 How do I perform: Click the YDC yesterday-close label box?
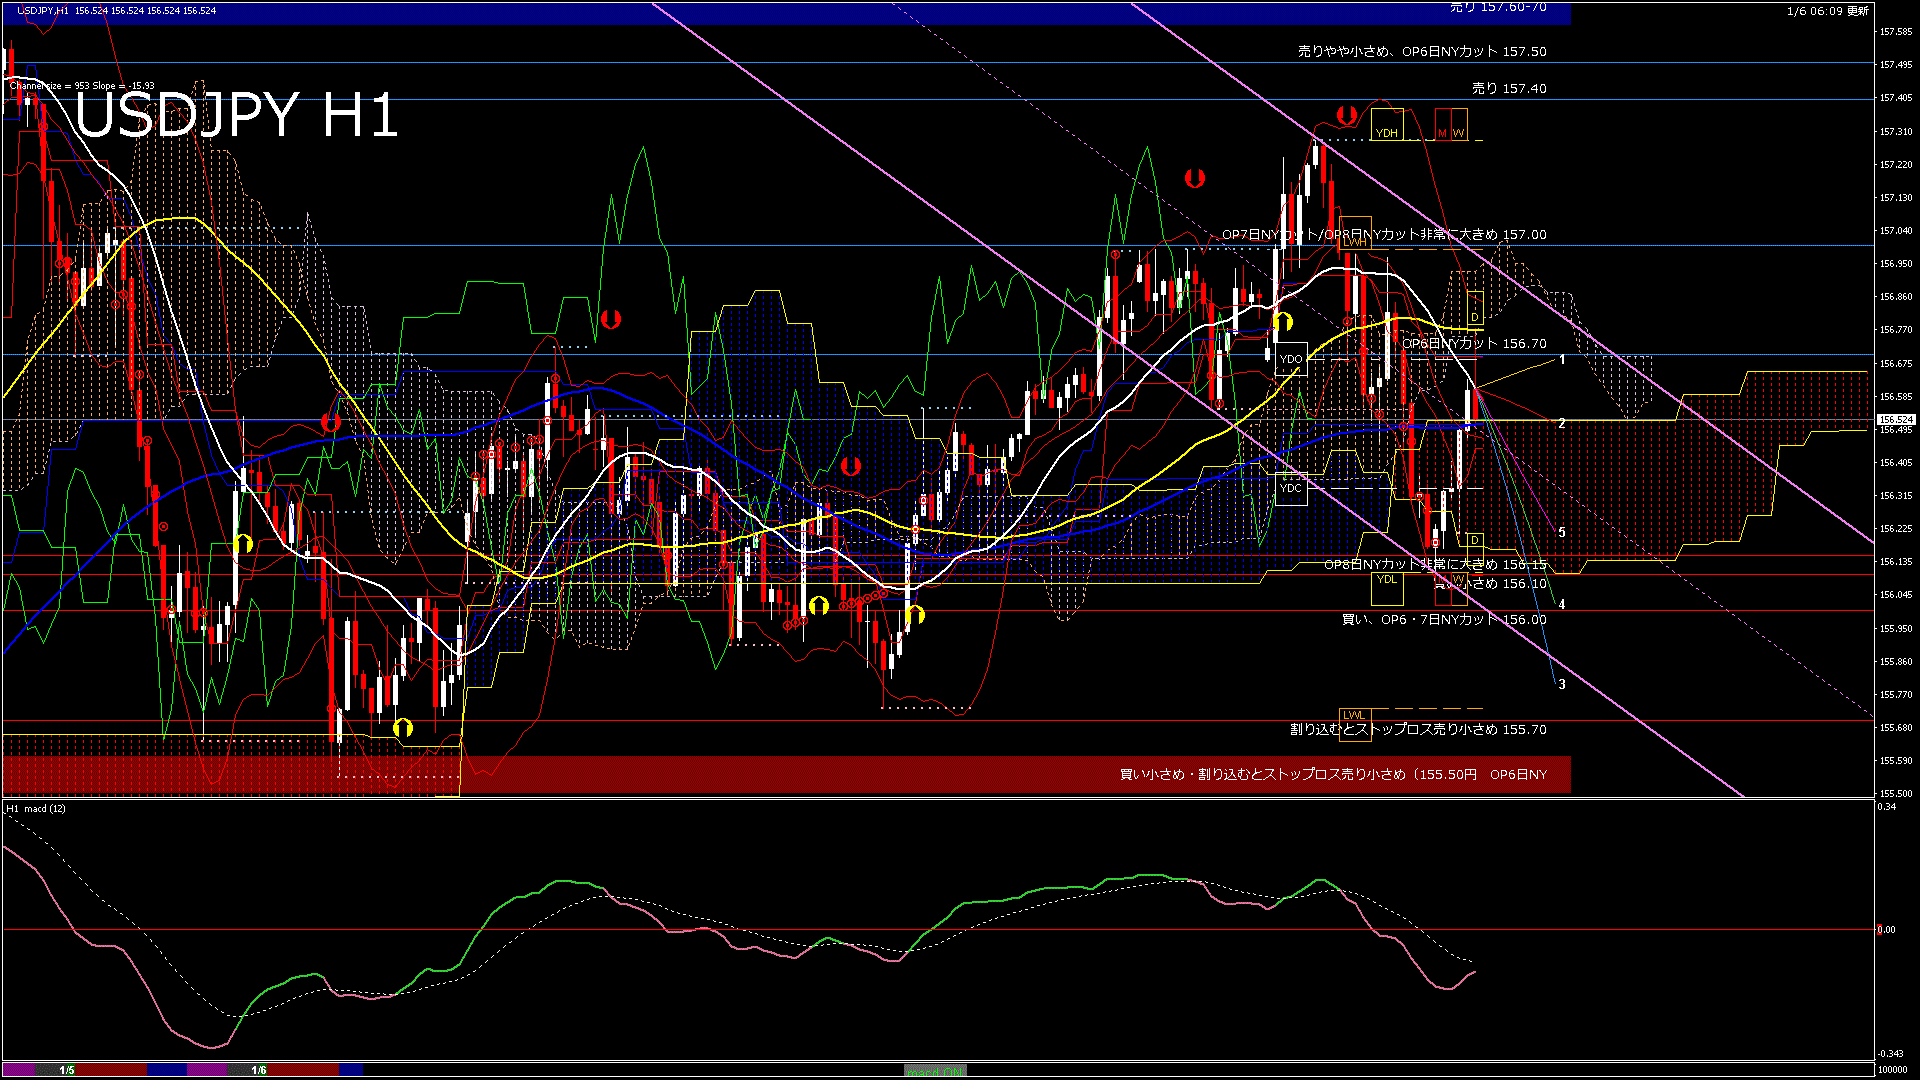[1291, 489]
